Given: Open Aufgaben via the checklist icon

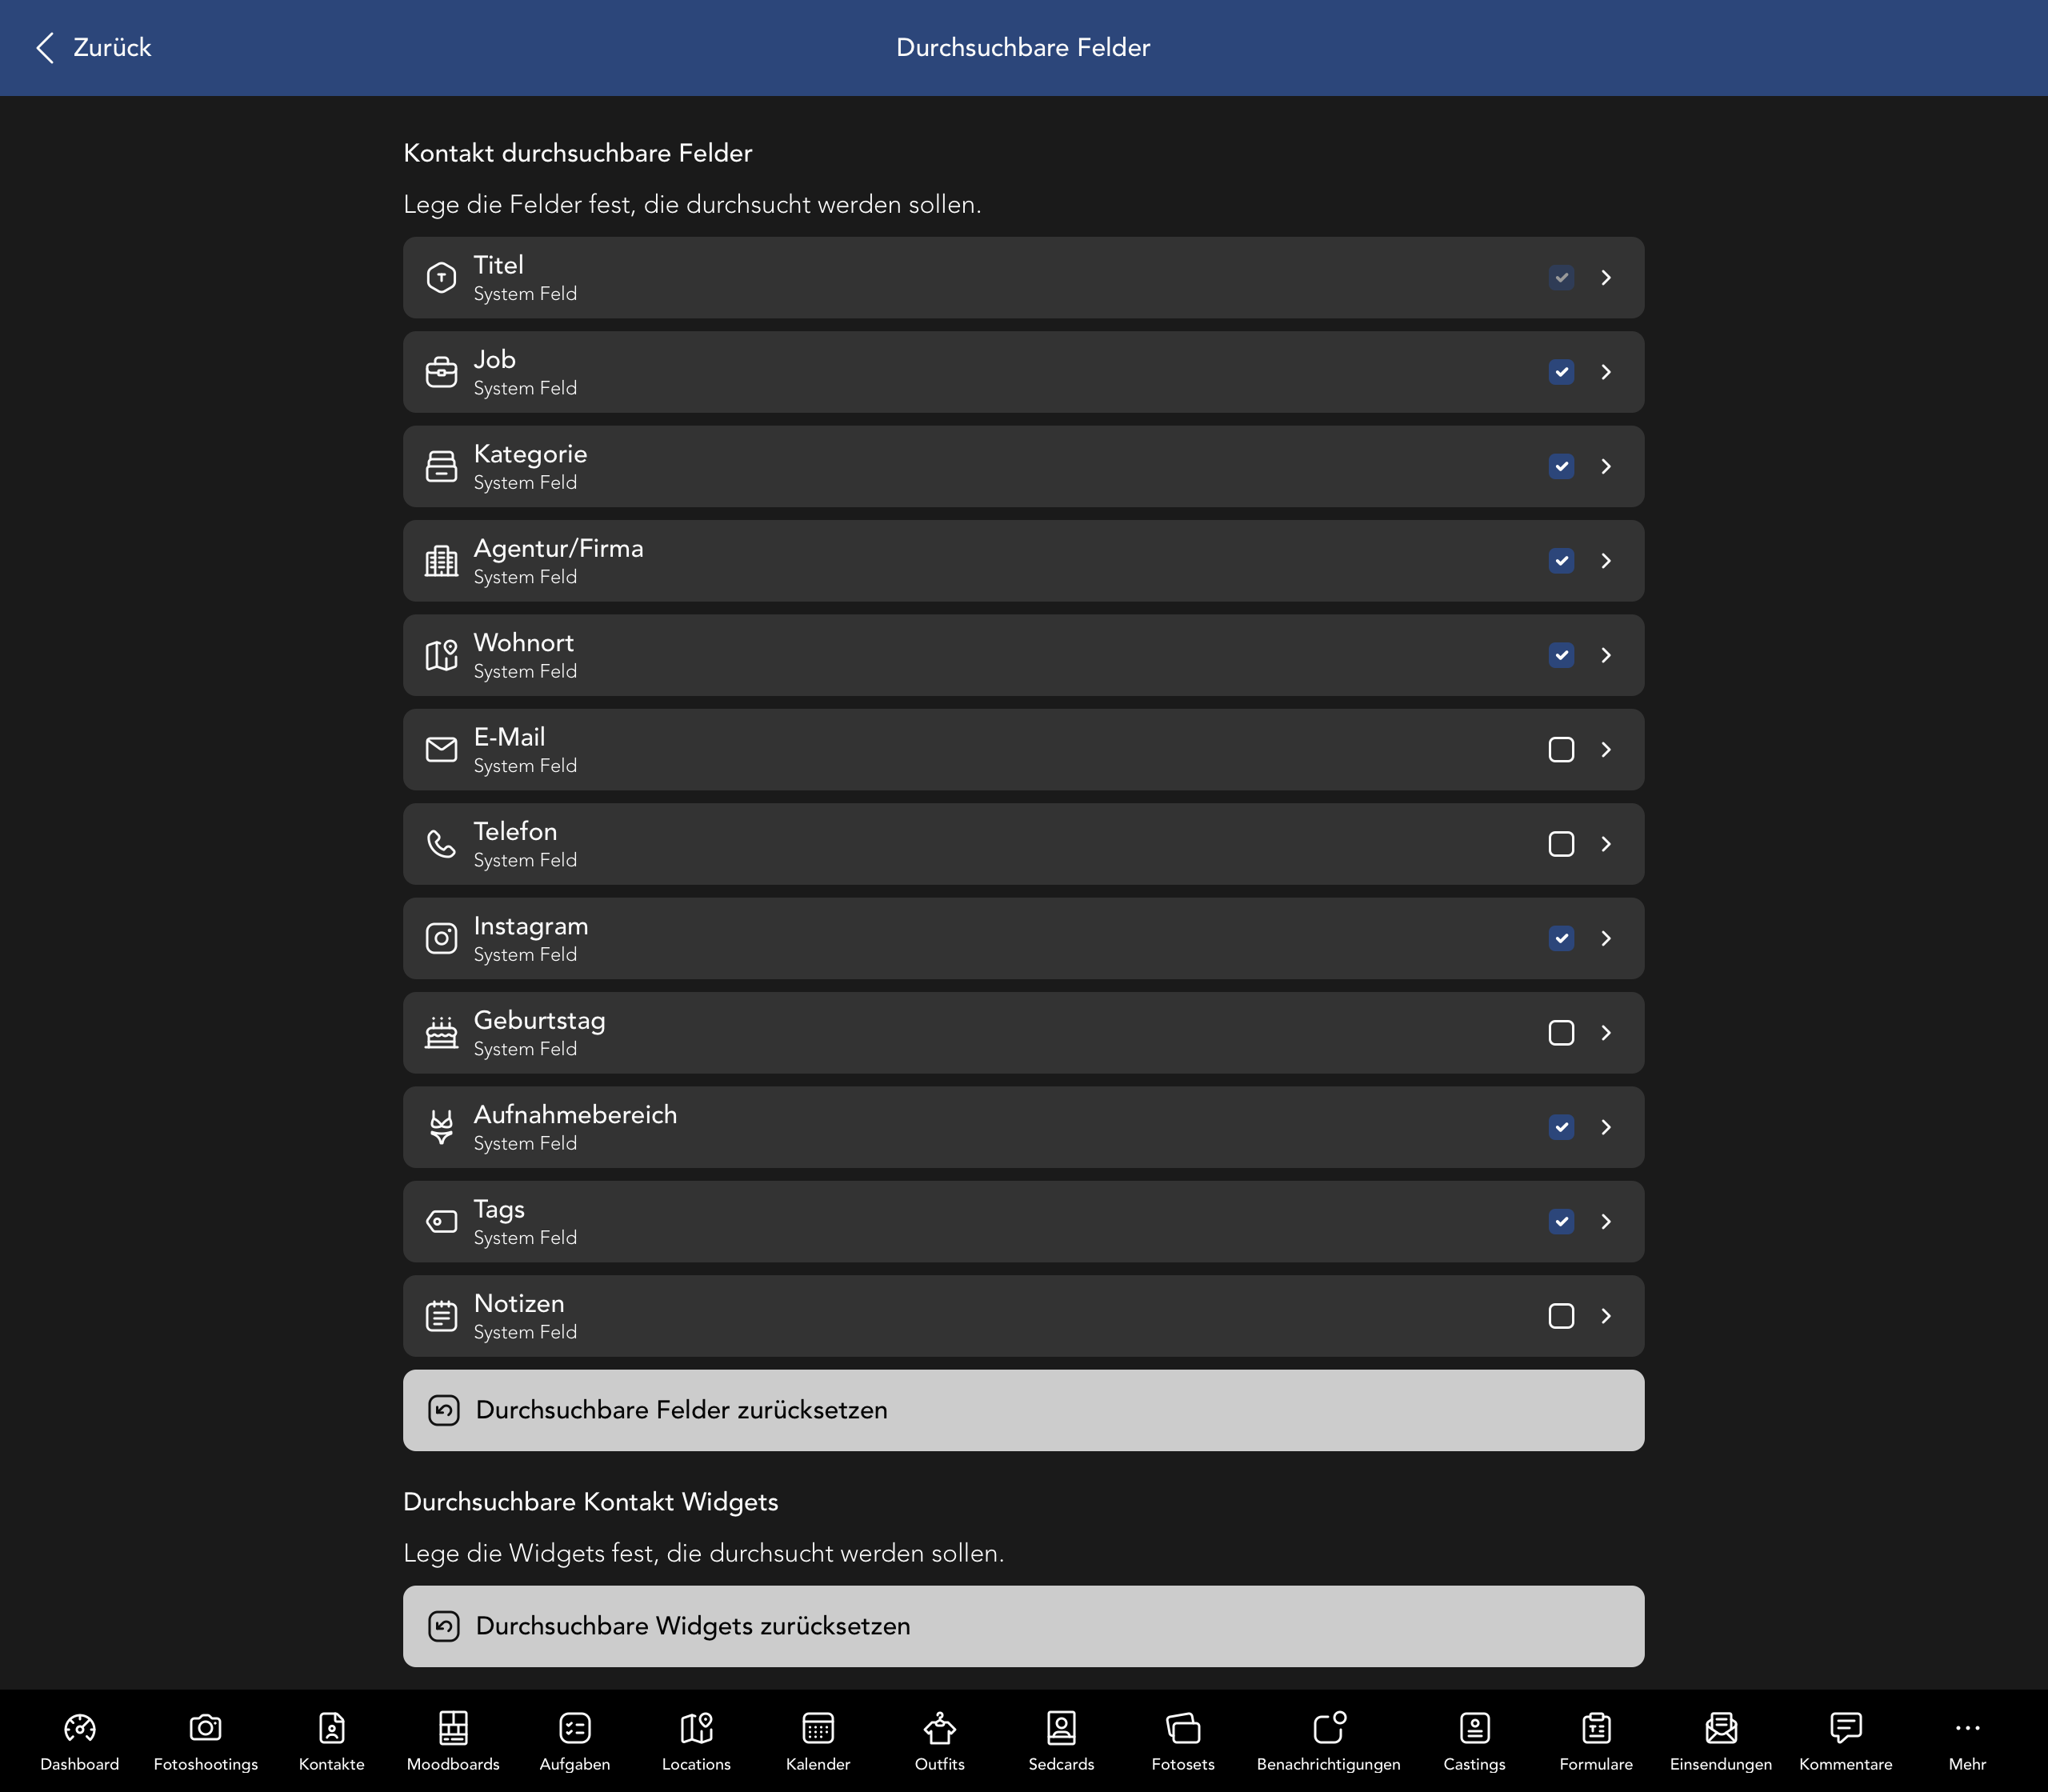Looking at the screenshot, I should pos(575,1728).
